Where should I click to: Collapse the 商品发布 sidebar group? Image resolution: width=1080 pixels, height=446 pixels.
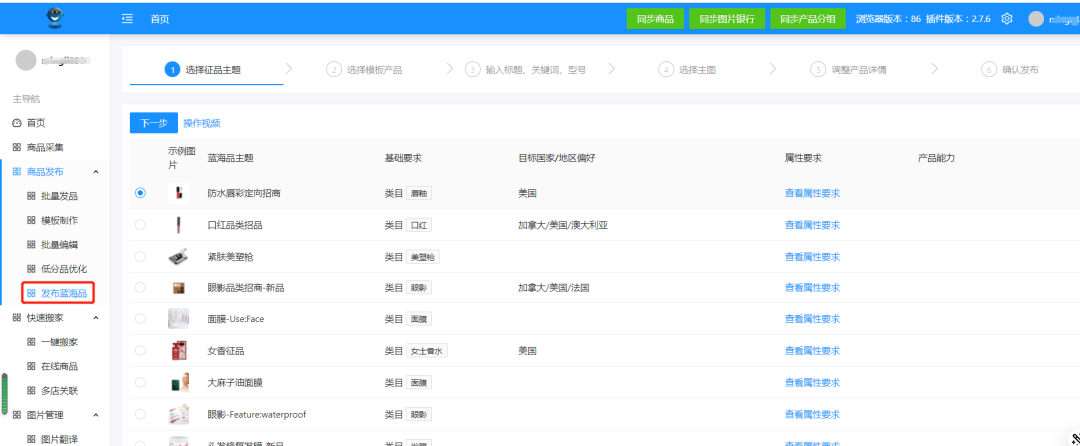[96, 172]
